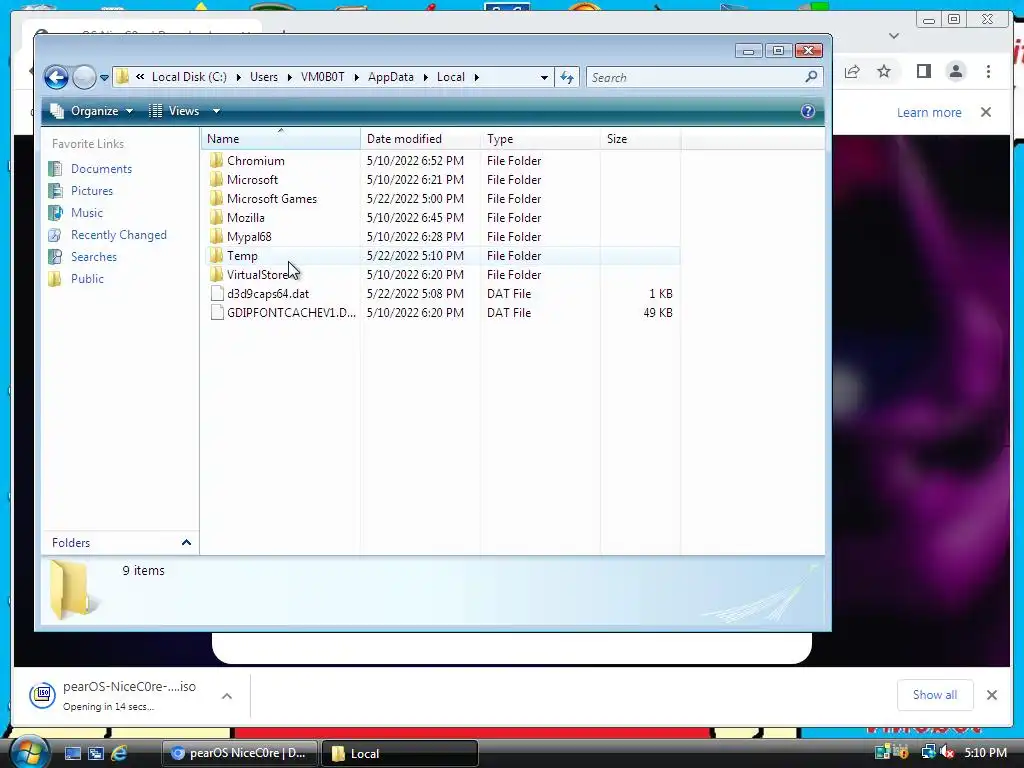Switch to Local folder taskbar button
The width and height of the screenshot is (1024, 768).
pos(400,753)
